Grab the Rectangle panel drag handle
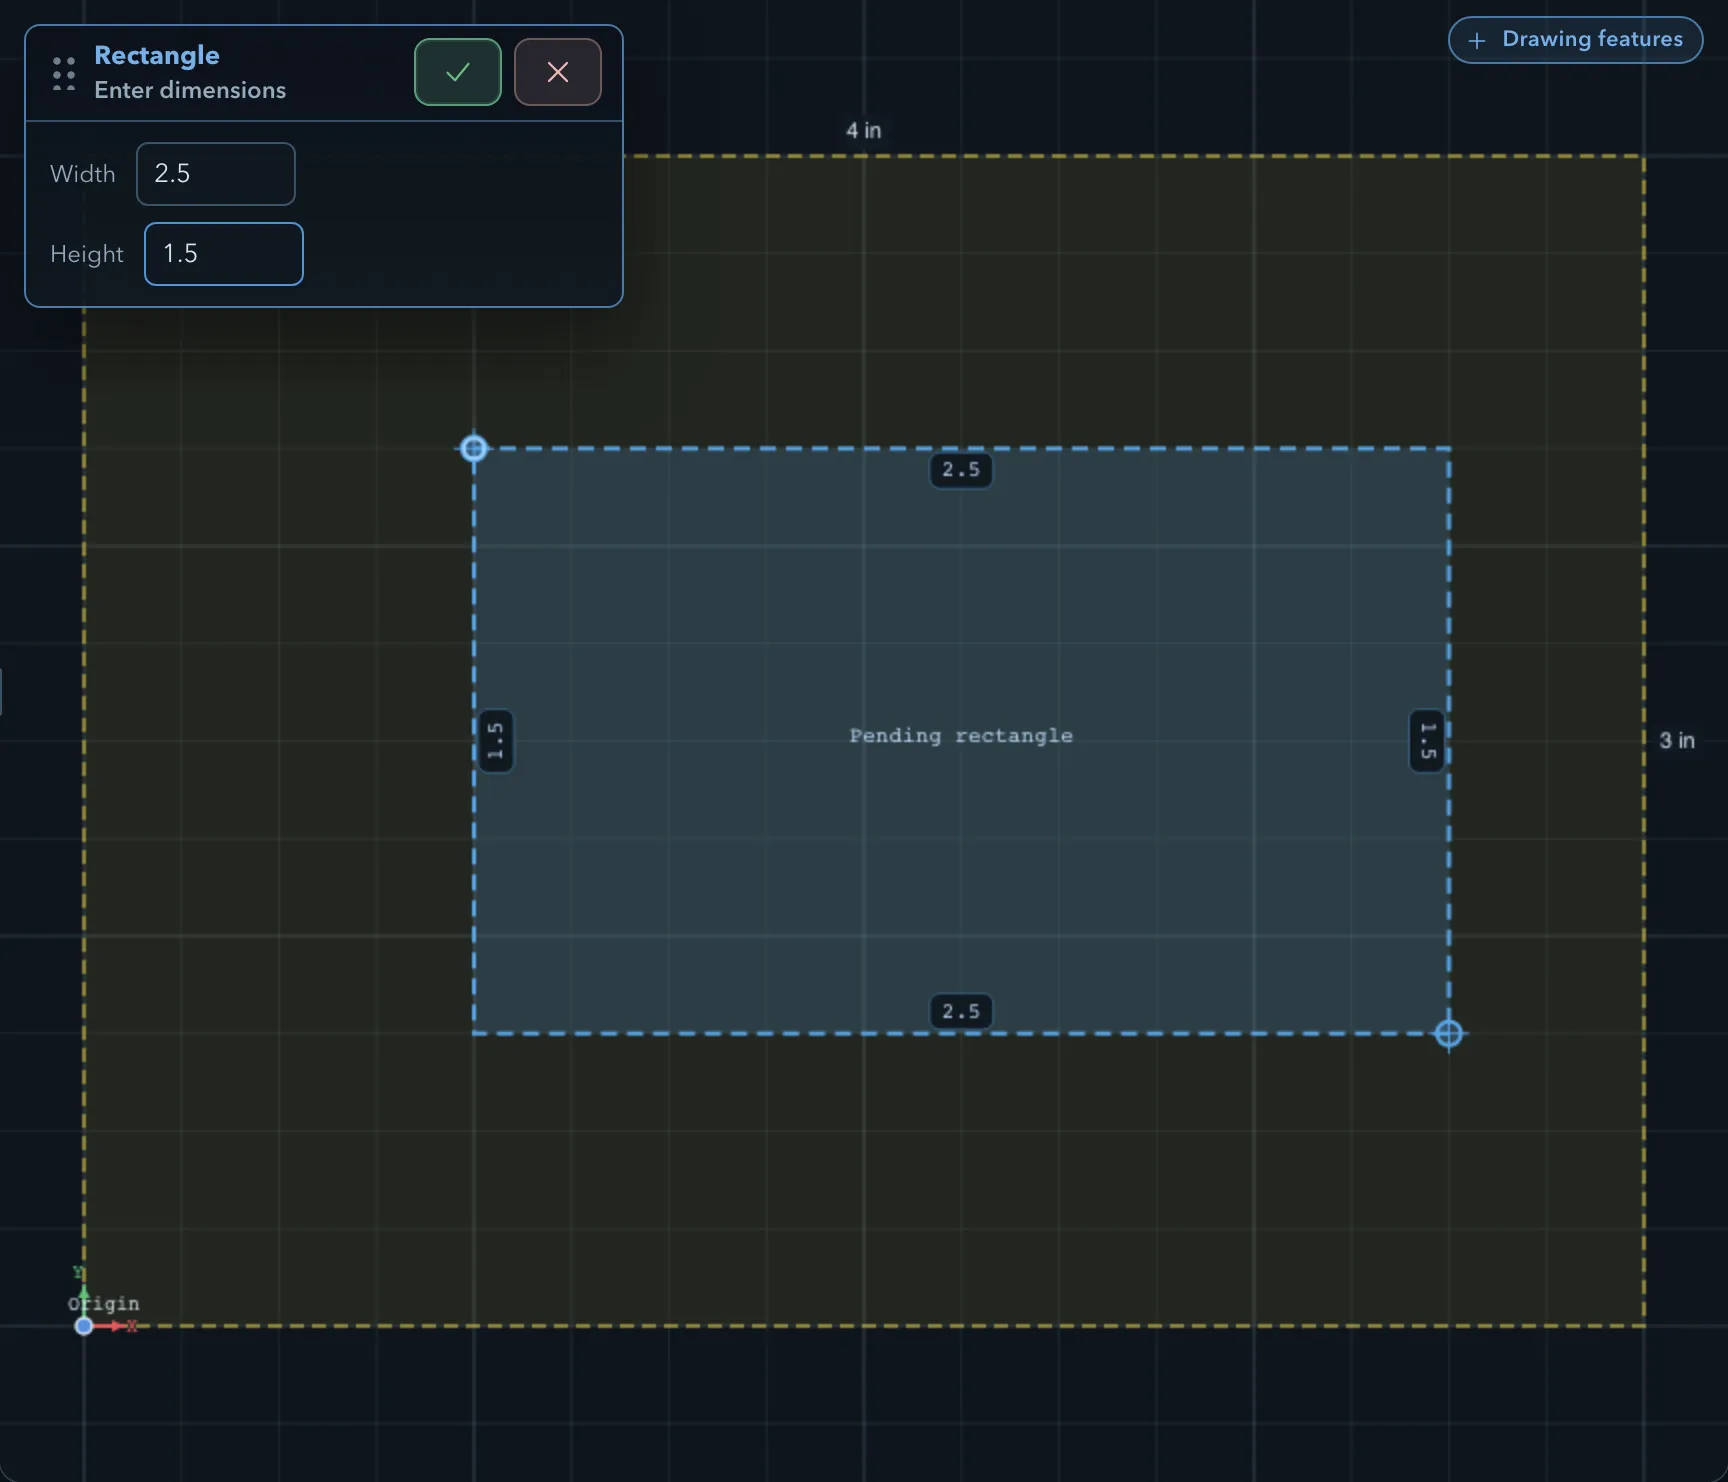This screenshot has width=1728, height=1482. click(64, 74)
